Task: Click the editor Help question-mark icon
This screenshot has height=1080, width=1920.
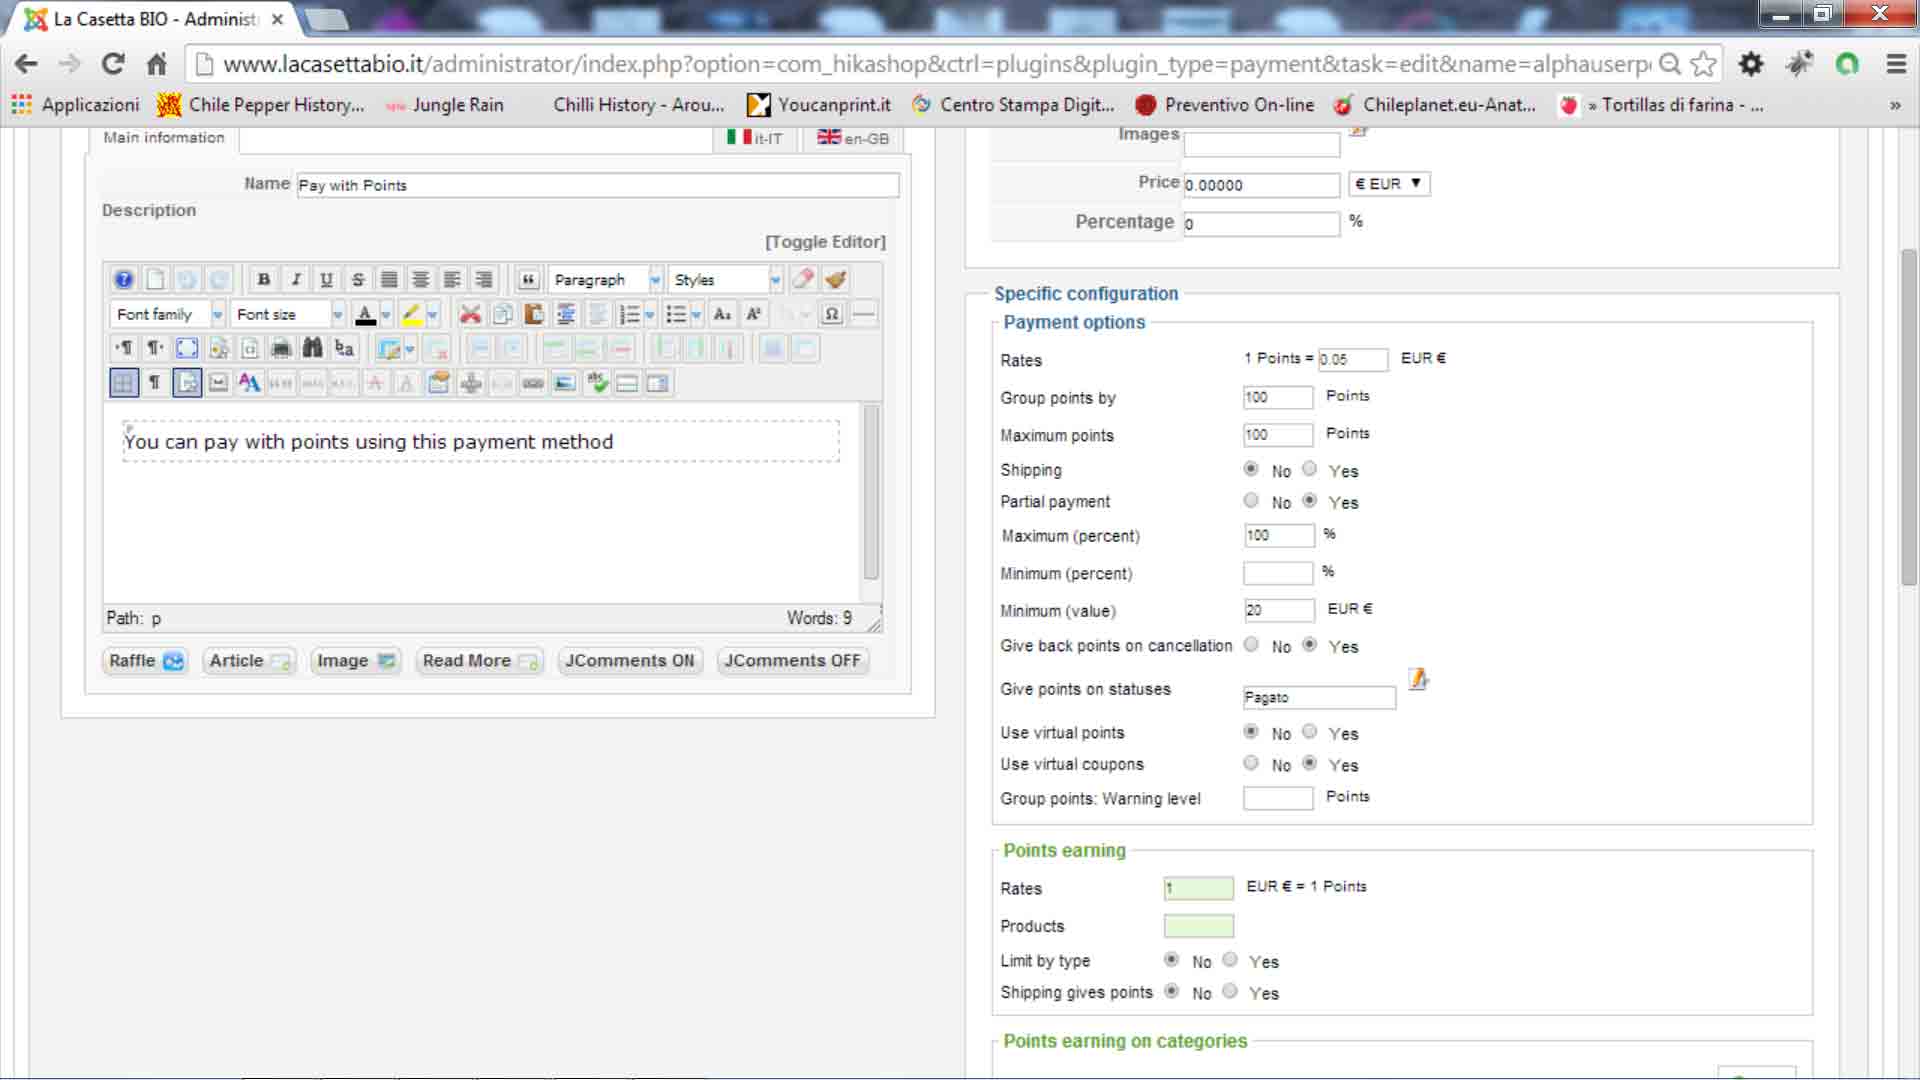Action: point(123,280)
